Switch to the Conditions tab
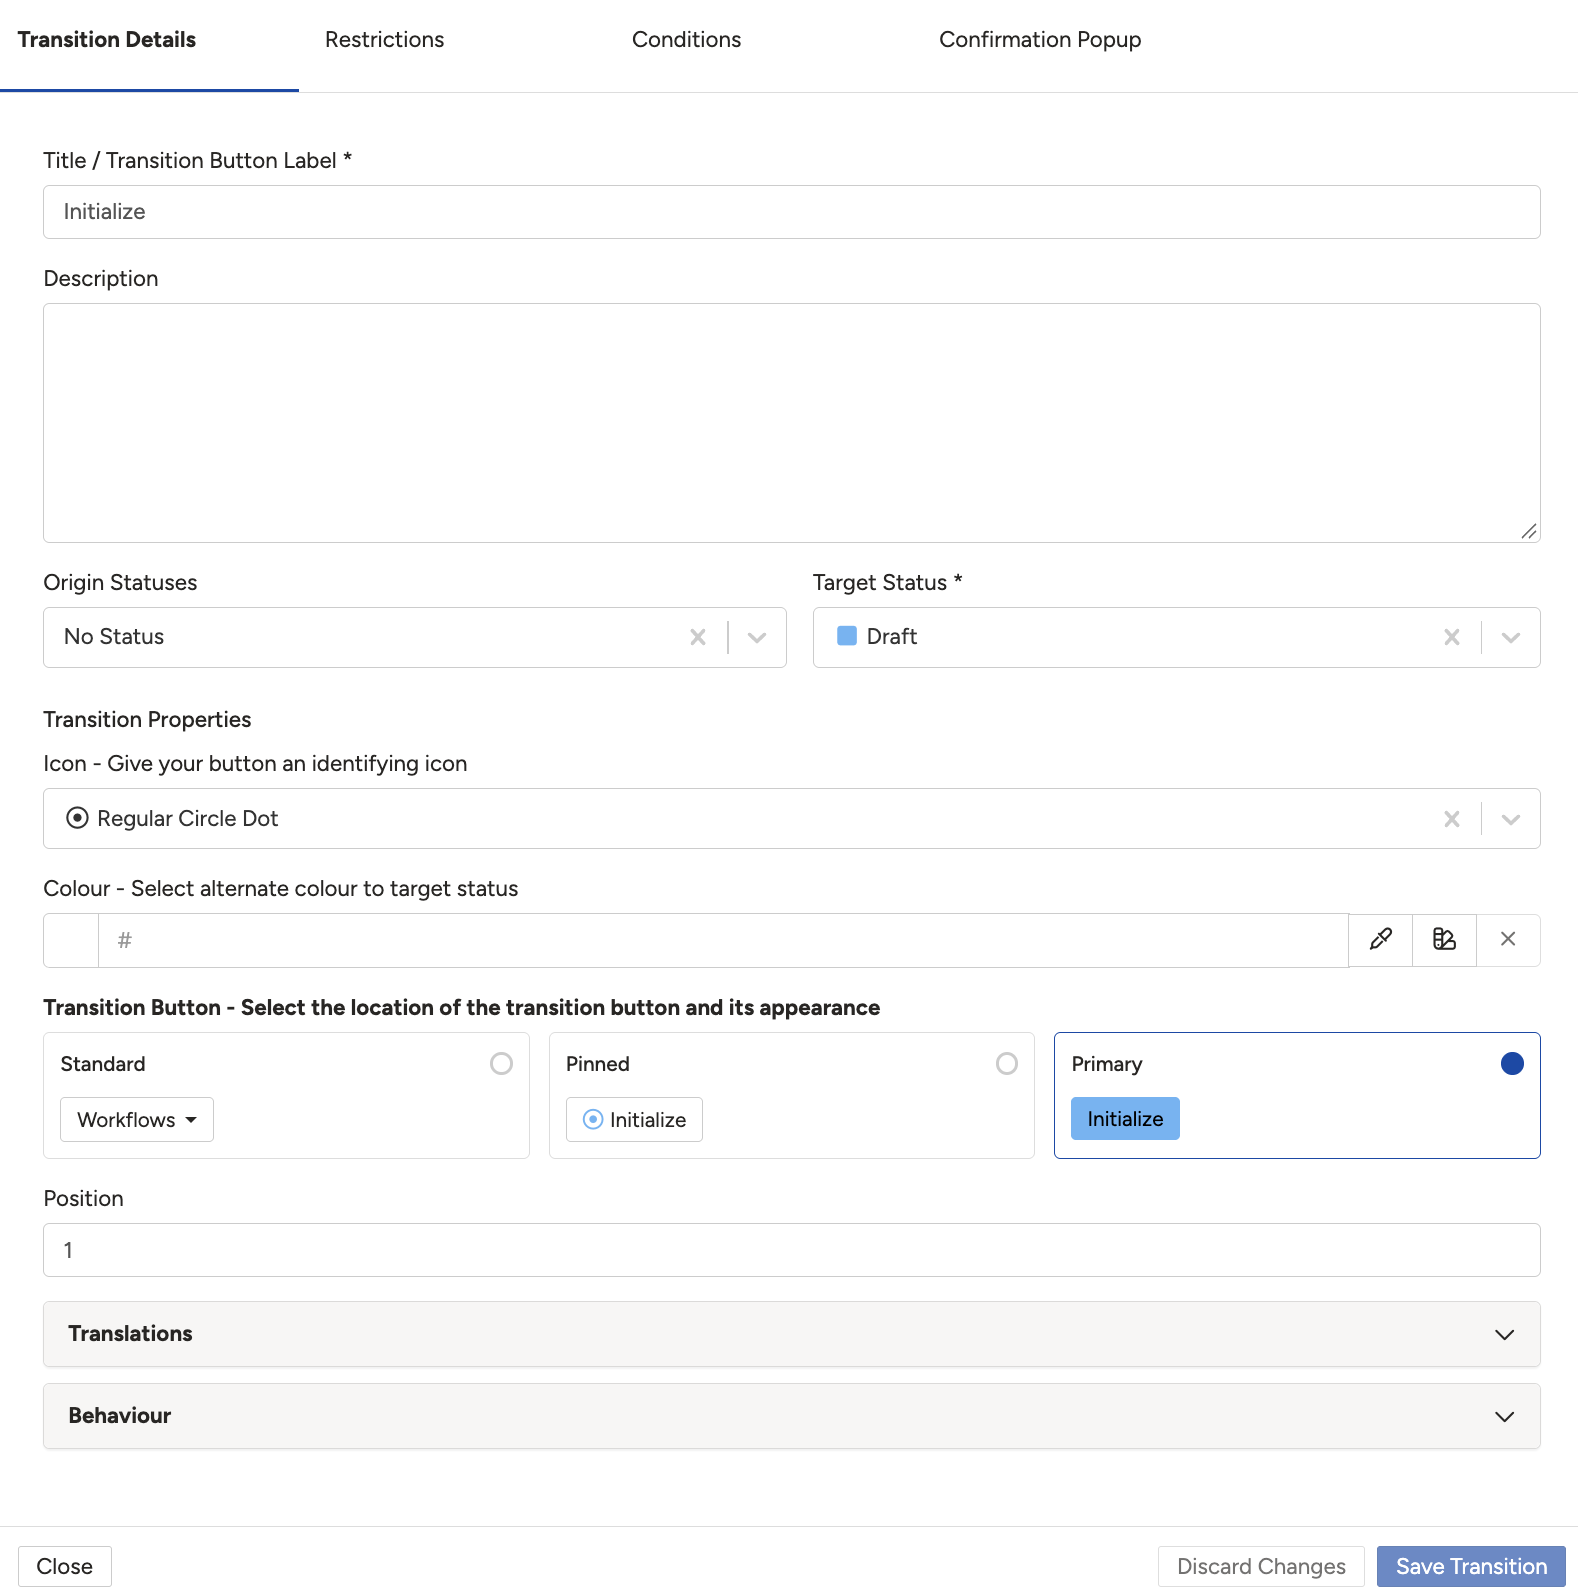Image resolution: width=1578 pixels, height=1594 pixels. pyautogui.click(x=687, y=40)
